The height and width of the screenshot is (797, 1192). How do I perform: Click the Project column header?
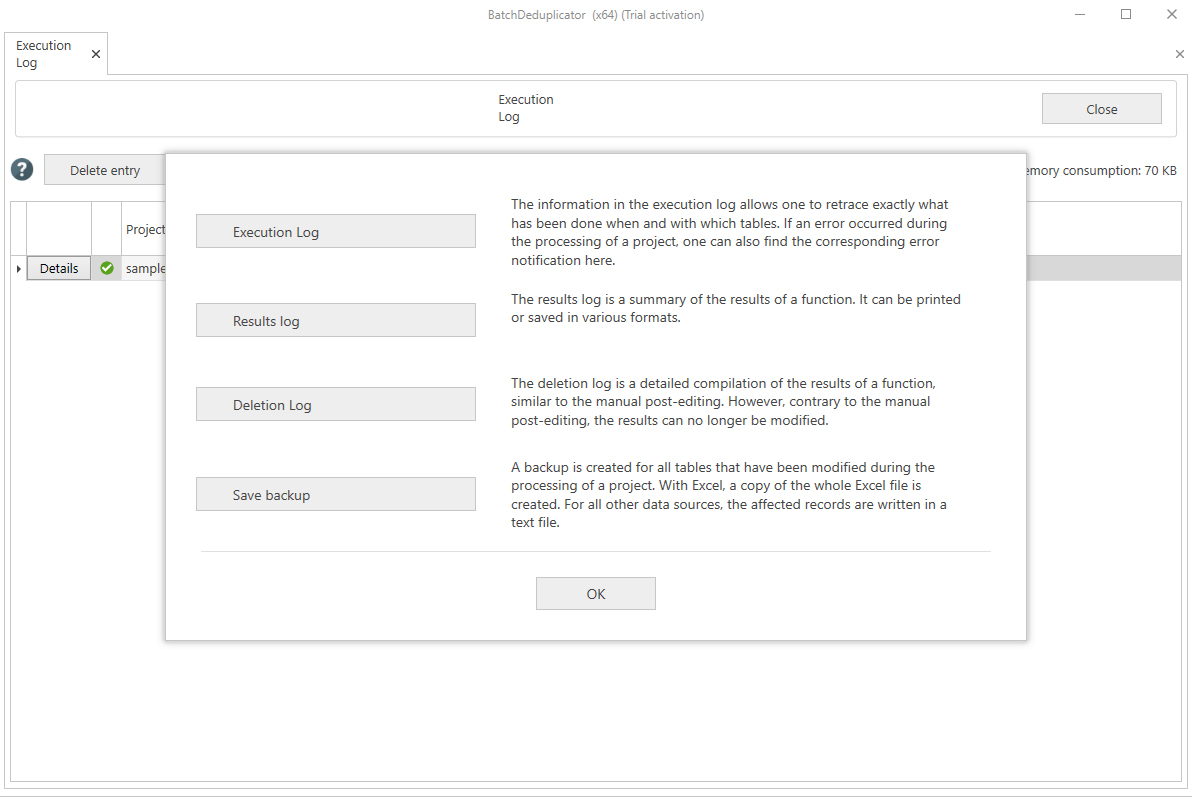144,229
